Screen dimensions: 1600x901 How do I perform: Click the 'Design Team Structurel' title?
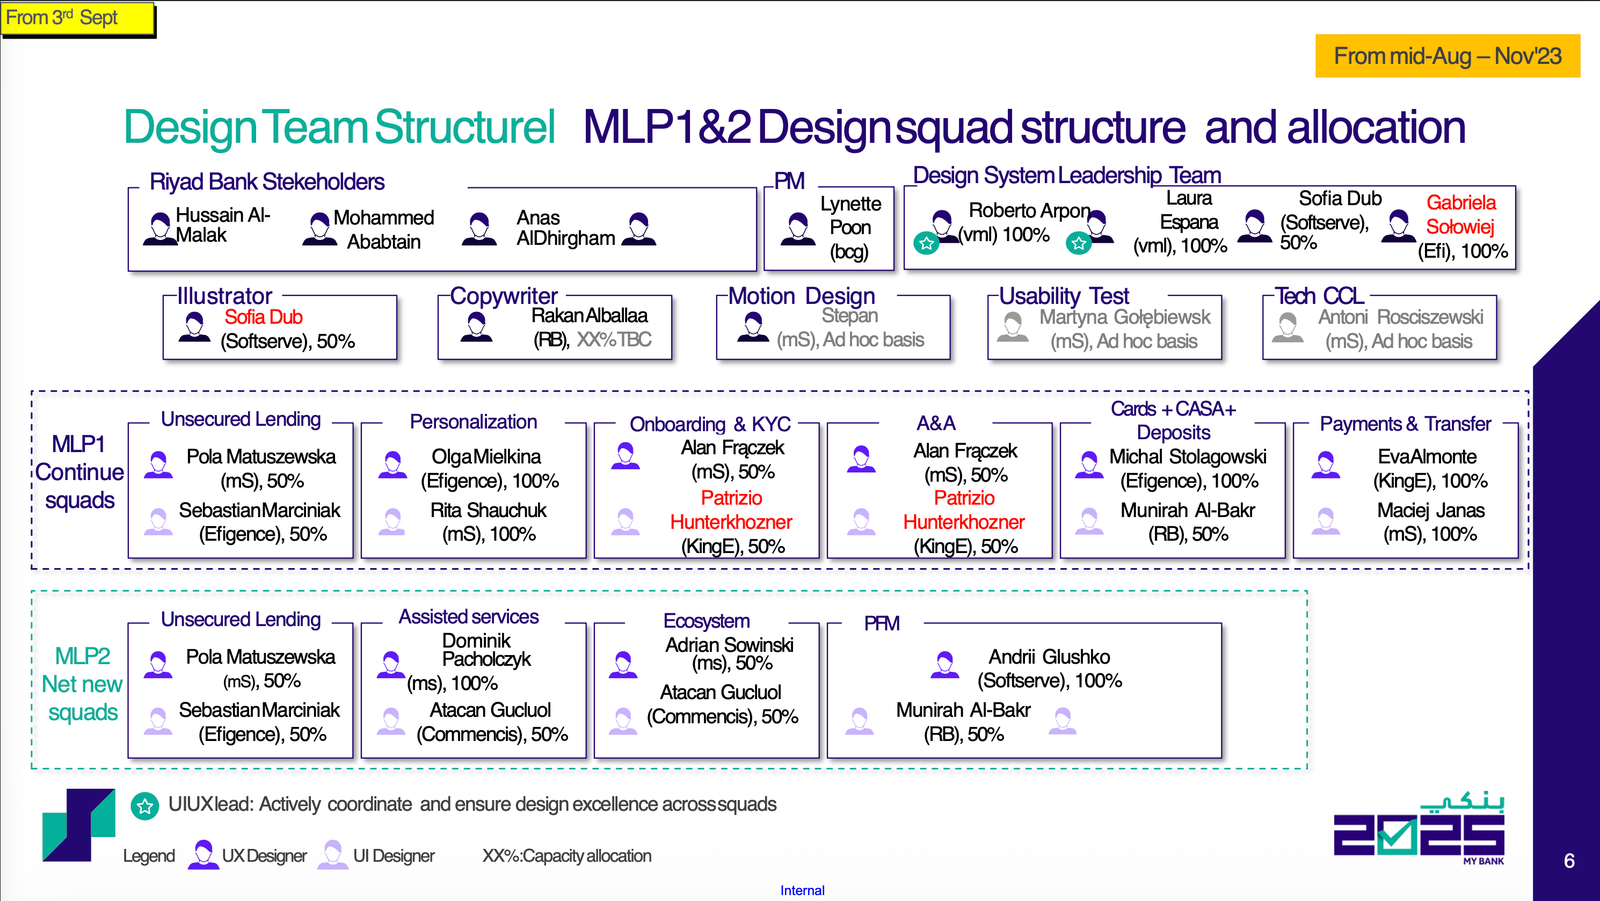click(339, 128)
